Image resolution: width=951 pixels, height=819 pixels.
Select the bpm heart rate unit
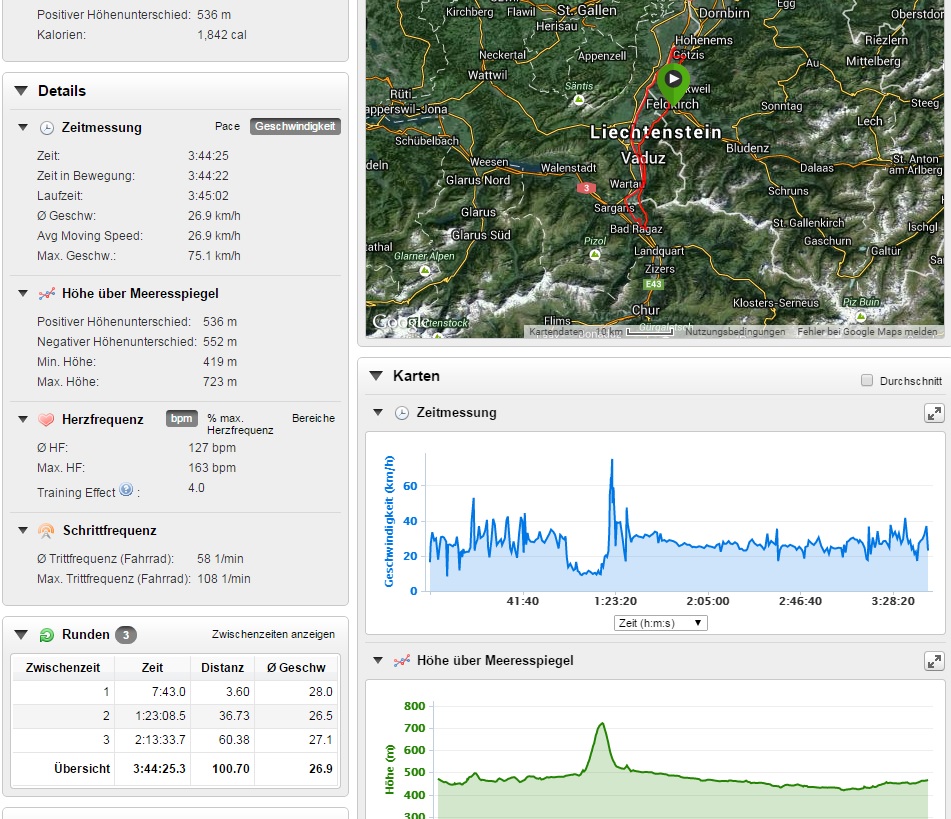181,419
